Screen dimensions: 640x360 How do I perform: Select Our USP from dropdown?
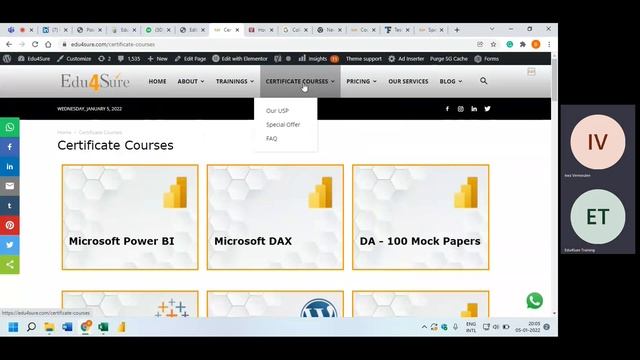click(277, 111)
